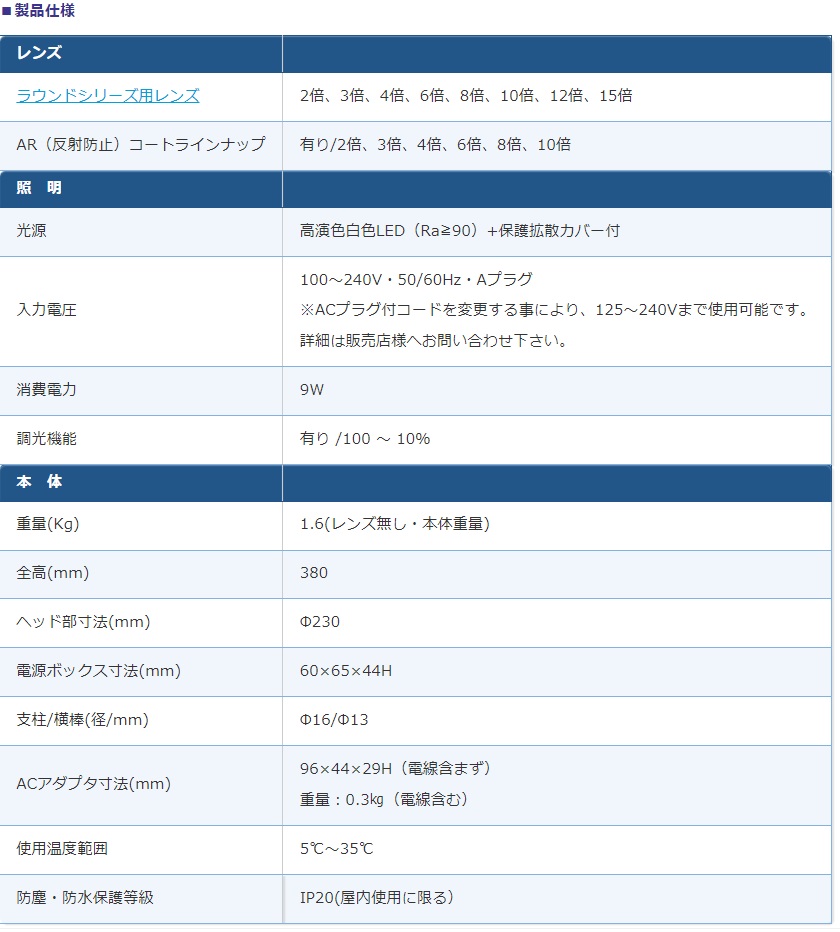Image resolution: width=840 pixels, height=932 pixels.
Task: Click the ※ACプラグ付コード note line
Action: click(555, 310)
